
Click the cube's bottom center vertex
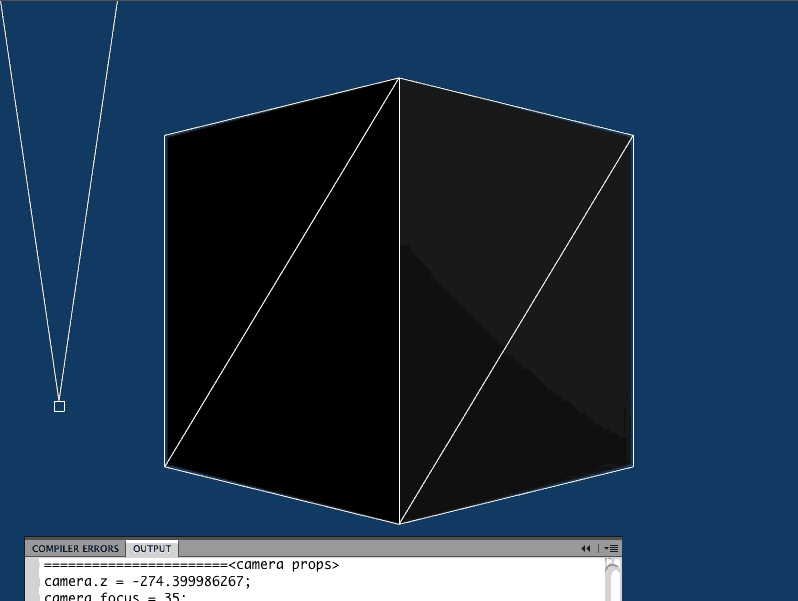(400, 523)
